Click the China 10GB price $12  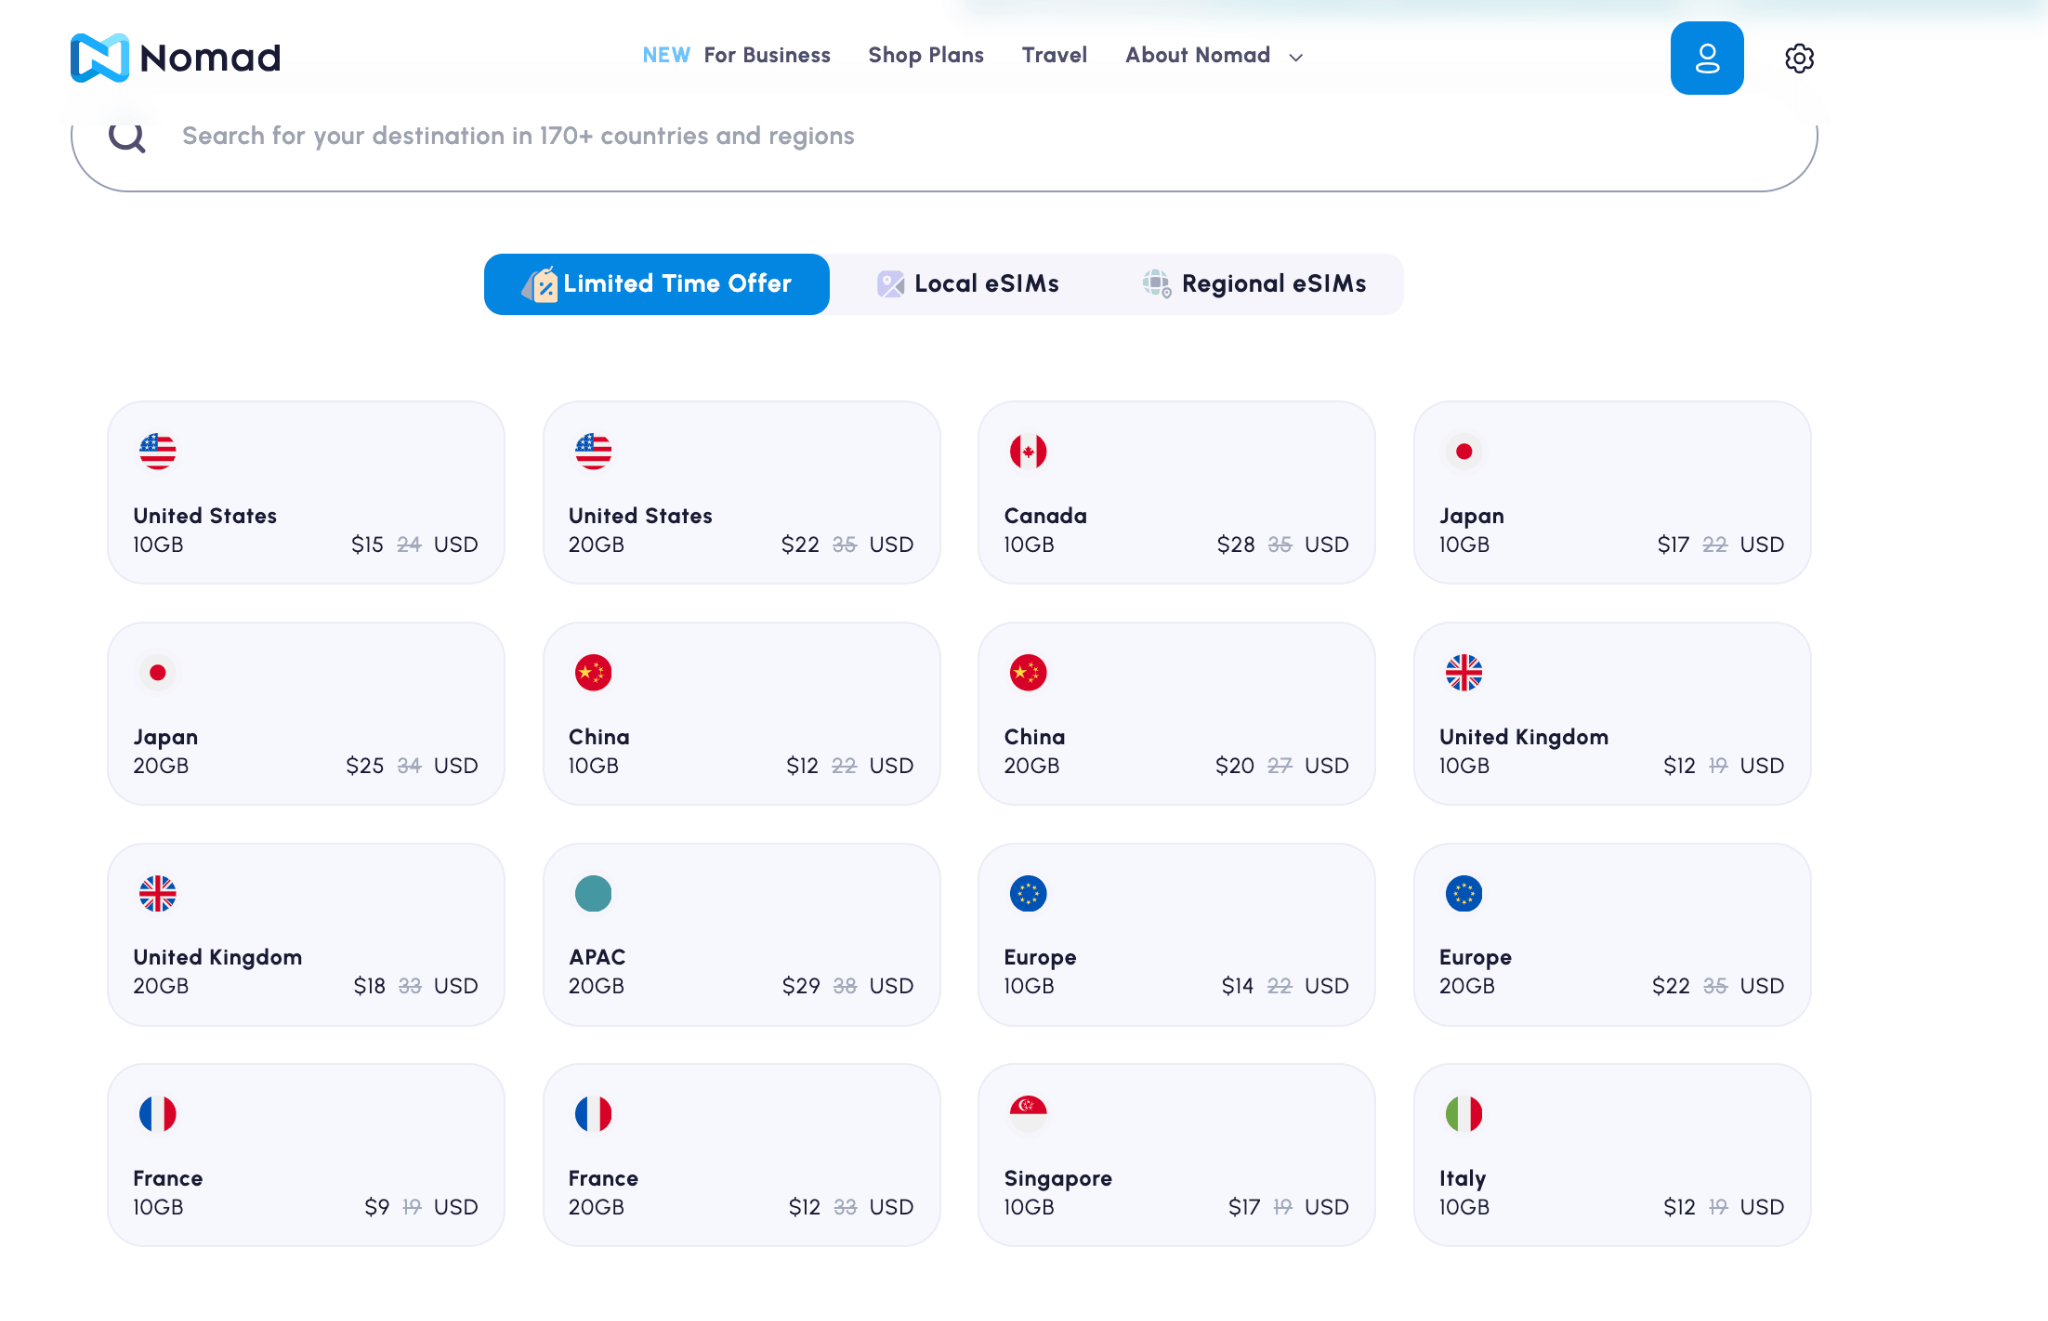coord(802,766)
